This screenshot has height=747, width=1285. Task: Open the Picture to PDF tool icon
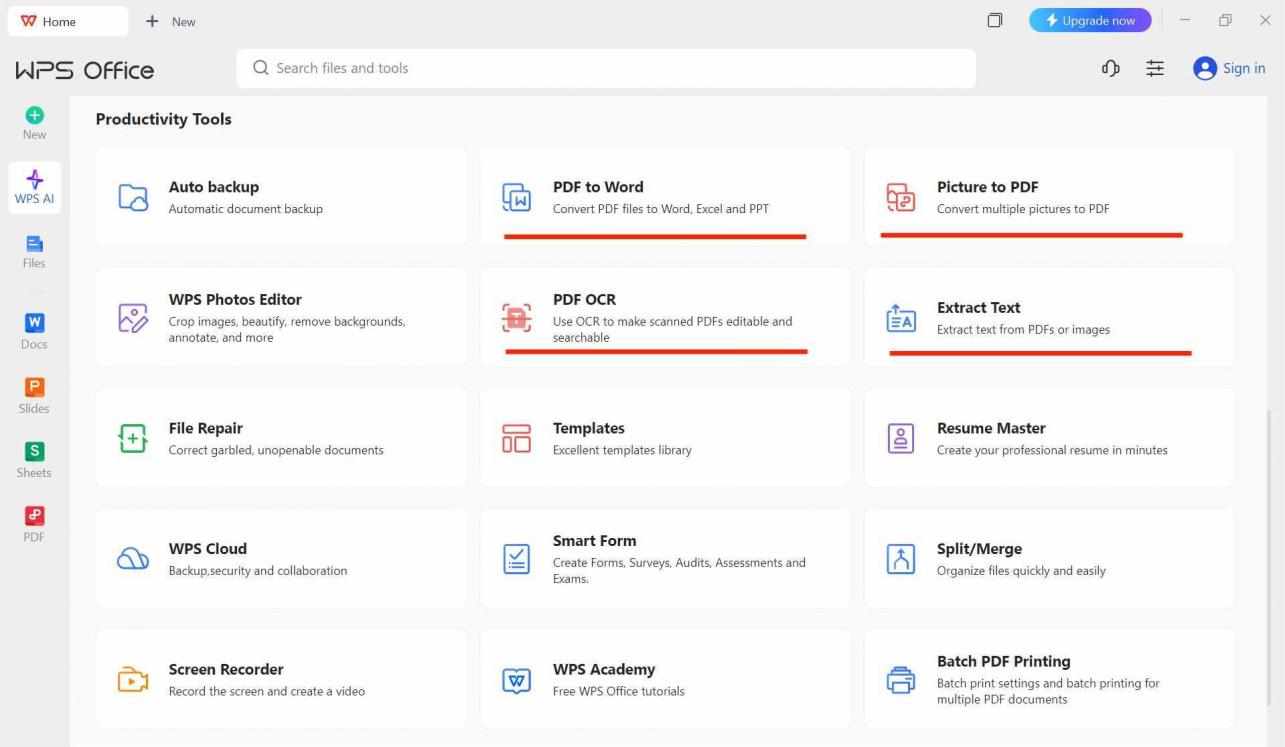[x=900, y=197]
